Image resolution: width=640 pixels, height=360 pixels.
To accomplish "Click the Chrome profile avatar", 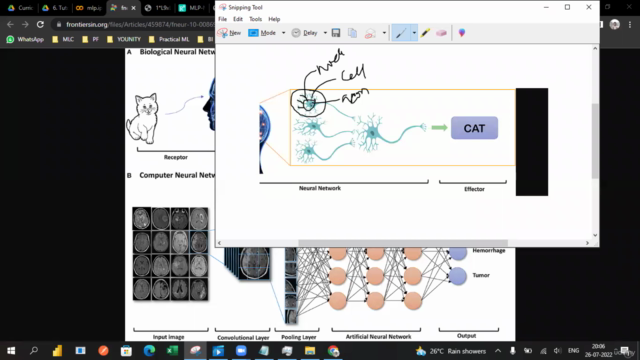I will (x=615, y=24).
